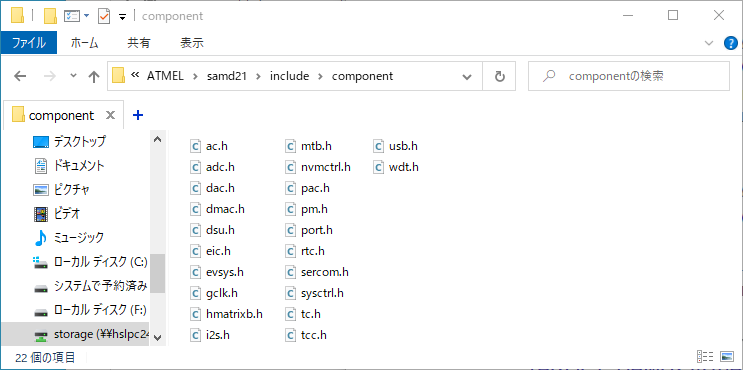
Task: Open Customize Quick Access Toolbar dropdown
Action: click(122, 17)
